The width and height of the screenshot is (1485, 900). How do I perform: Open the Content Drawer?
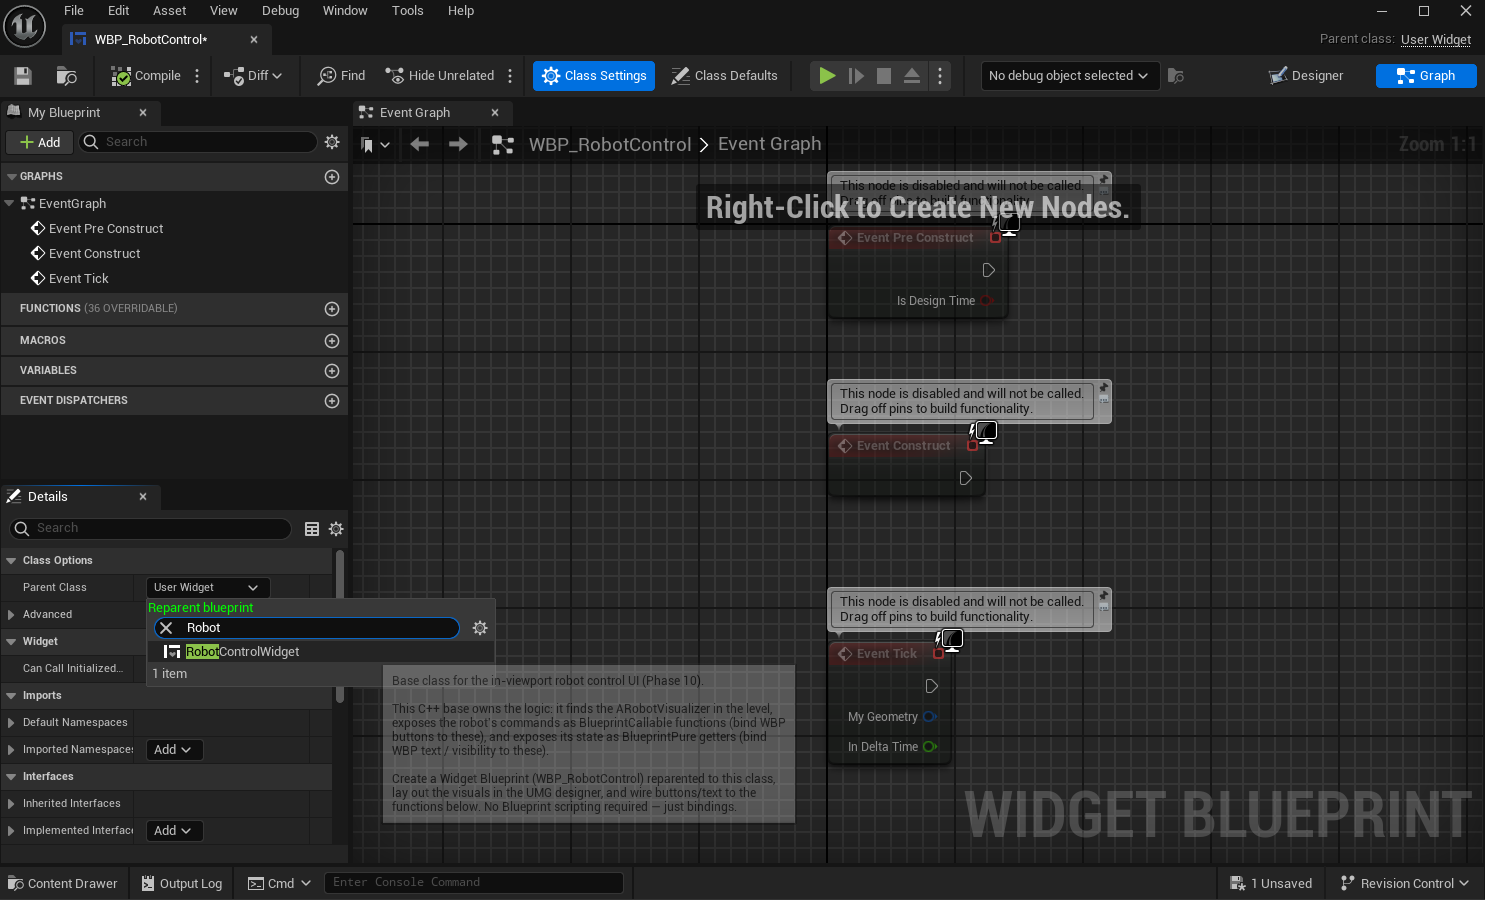(63, 884)
